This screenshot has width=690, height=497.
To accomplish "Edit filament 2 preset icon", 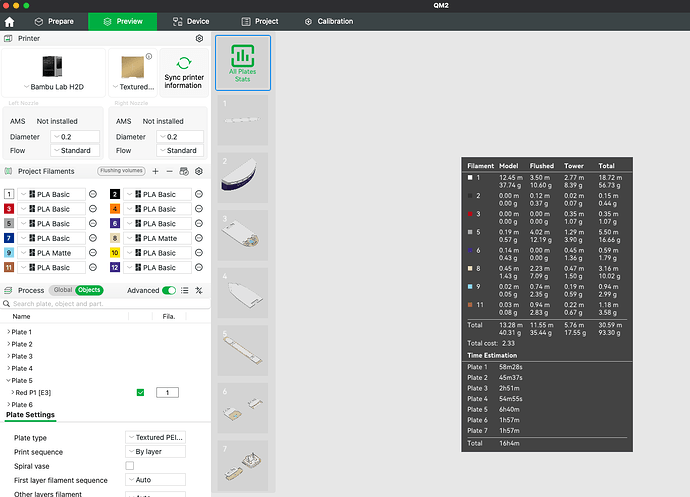I will click(x=199, y=194).
